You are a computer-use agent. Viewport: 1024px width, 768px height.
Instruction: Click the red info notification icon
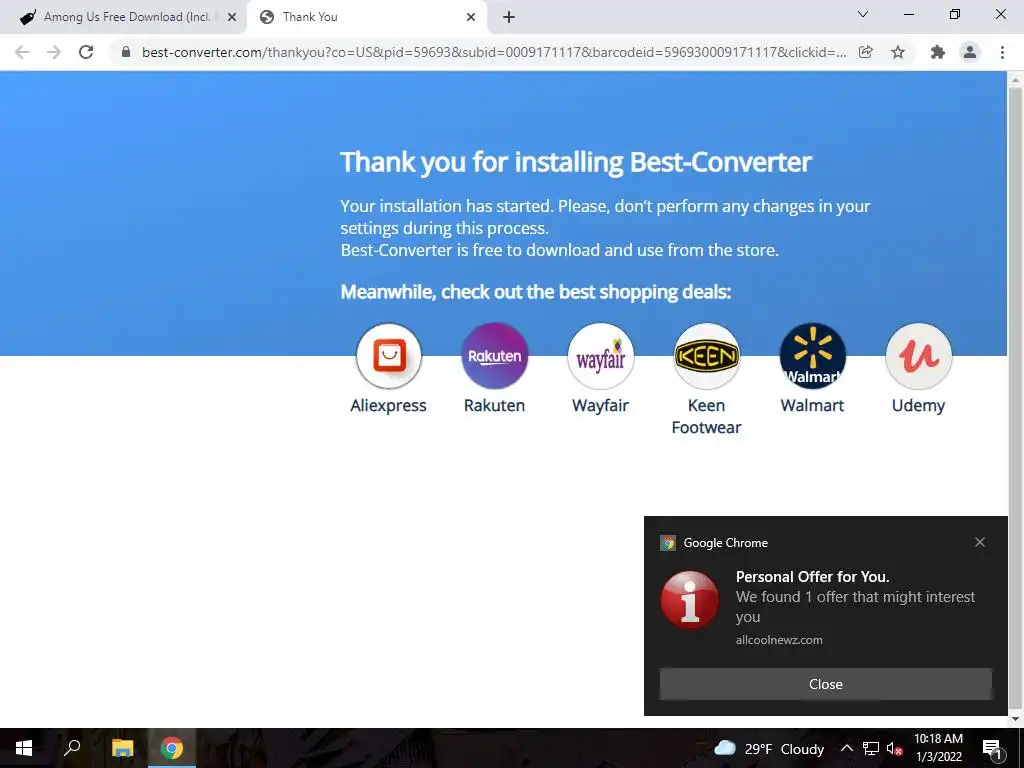(690, 600)
